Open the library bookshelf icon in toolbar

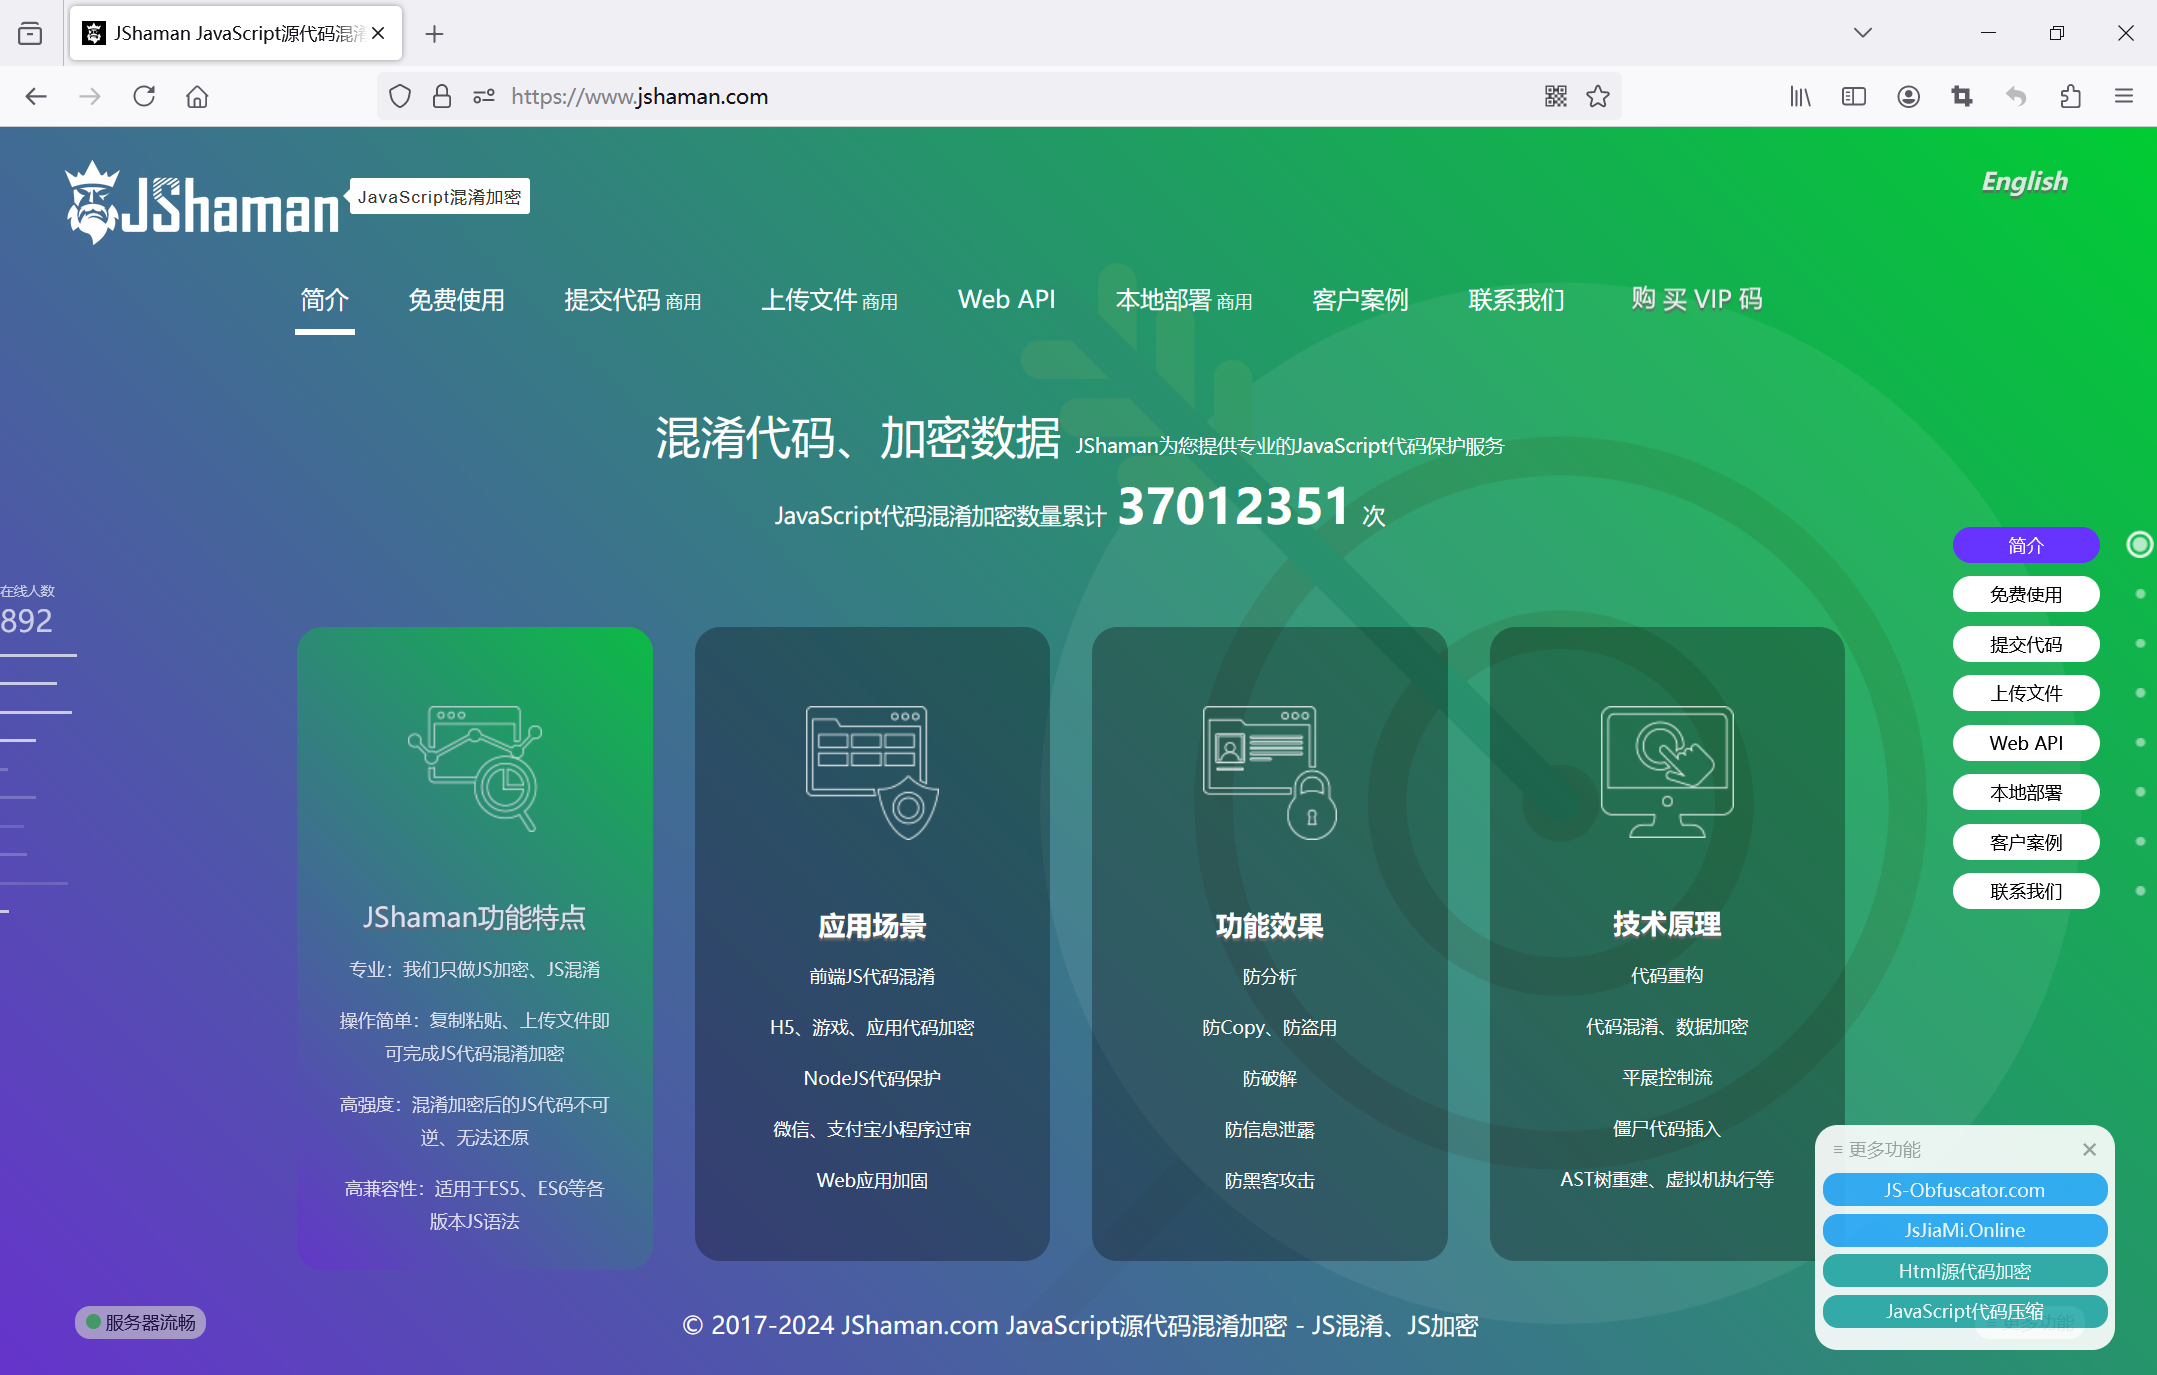pos(1800,96)
